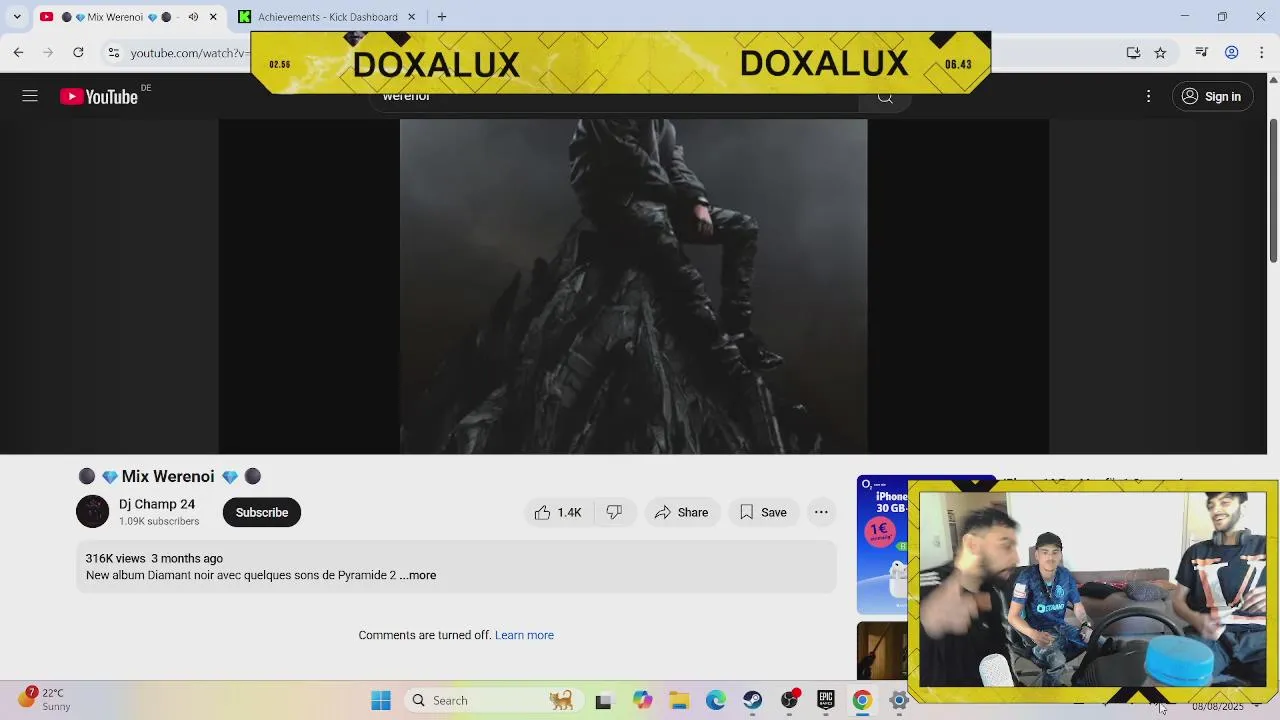
Task: Open a new browser tab
Action: tap(442, 17)
